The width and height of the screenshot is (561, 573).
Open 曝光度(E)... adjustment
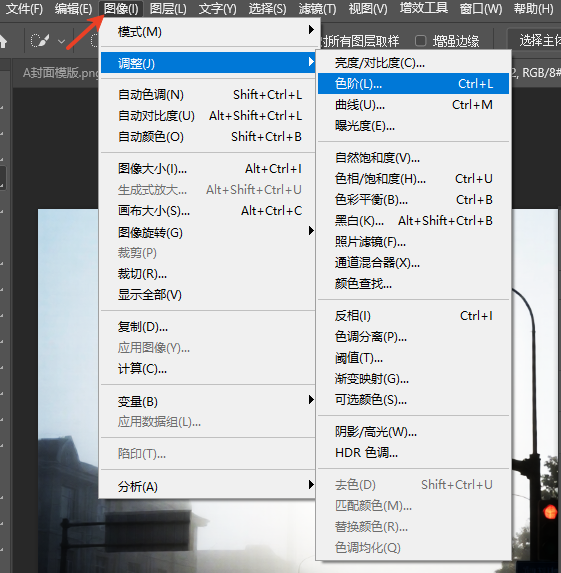(x=413, y=126)
